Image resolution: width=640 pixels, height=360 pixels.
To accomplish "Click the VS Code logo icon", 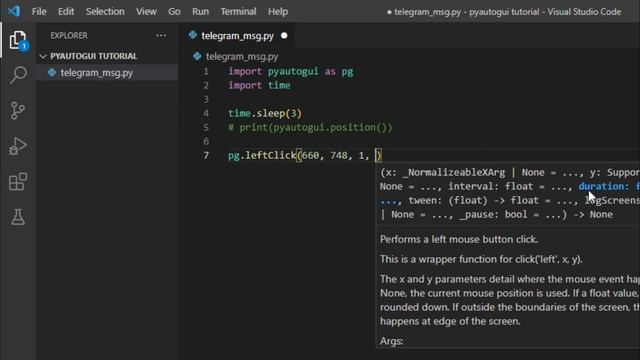I will 14,11.
